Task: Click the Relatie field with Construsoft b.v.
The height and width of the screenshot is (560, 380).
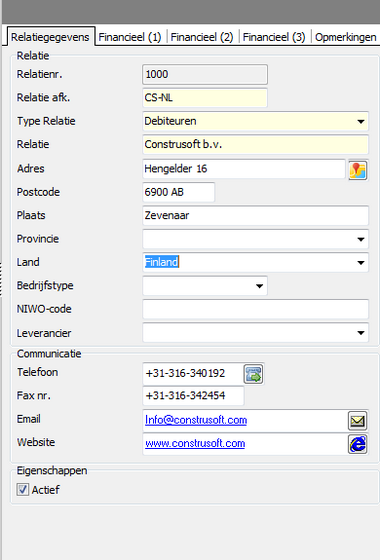Action: (255, 144)
